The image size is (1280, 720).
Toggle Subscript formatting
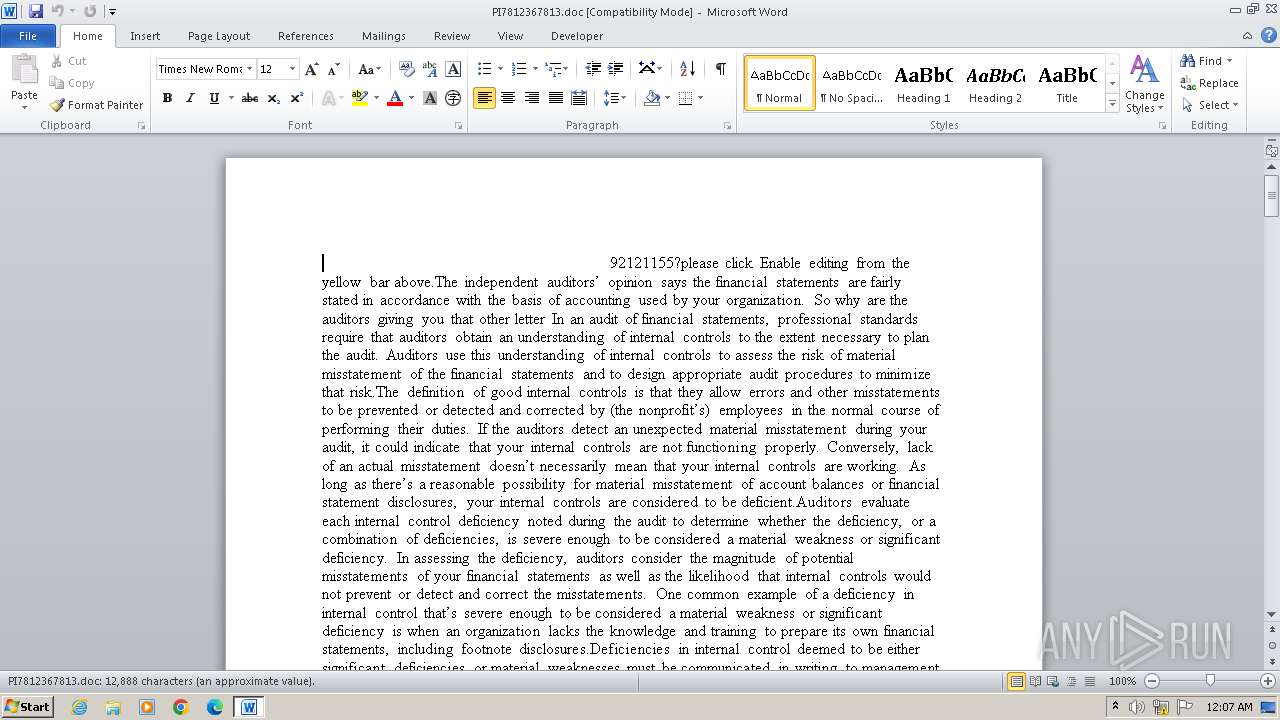pyautogui.click(x=274, y=98)
